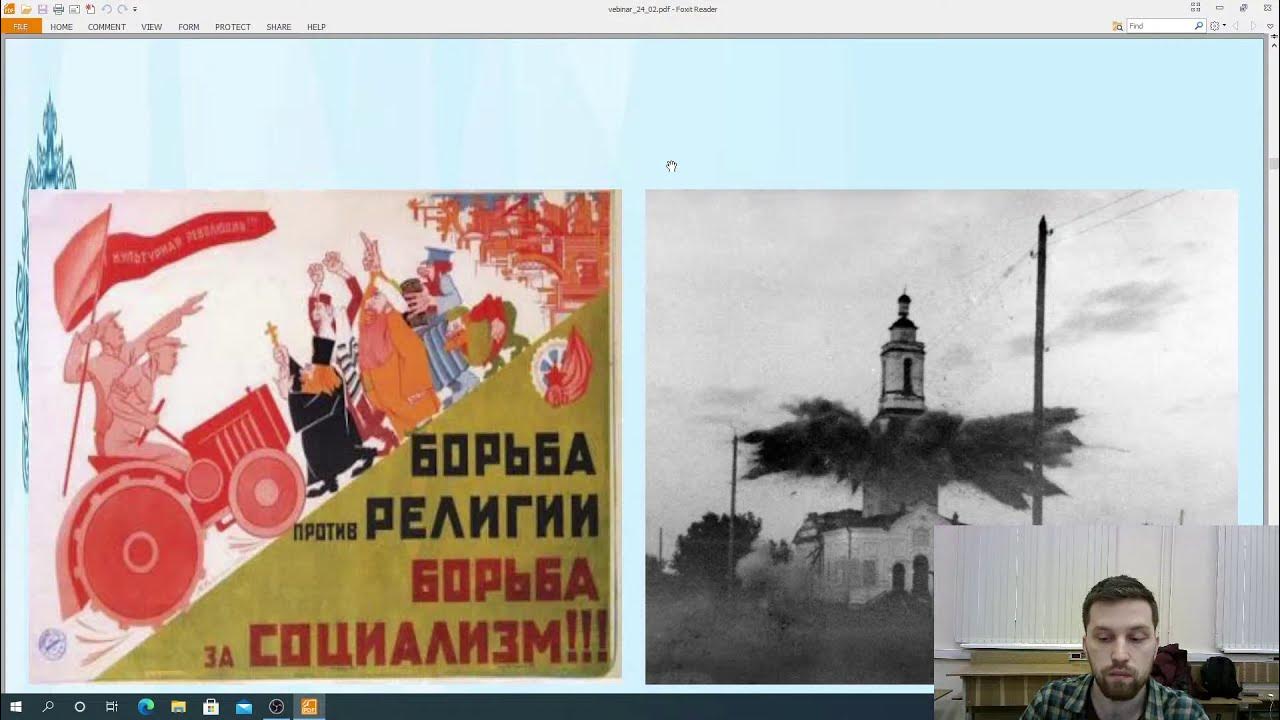Click the Open file folder icon
The height and width of the screenshot is (720, 1280).
pyautogui.click(x=26, y=9)
